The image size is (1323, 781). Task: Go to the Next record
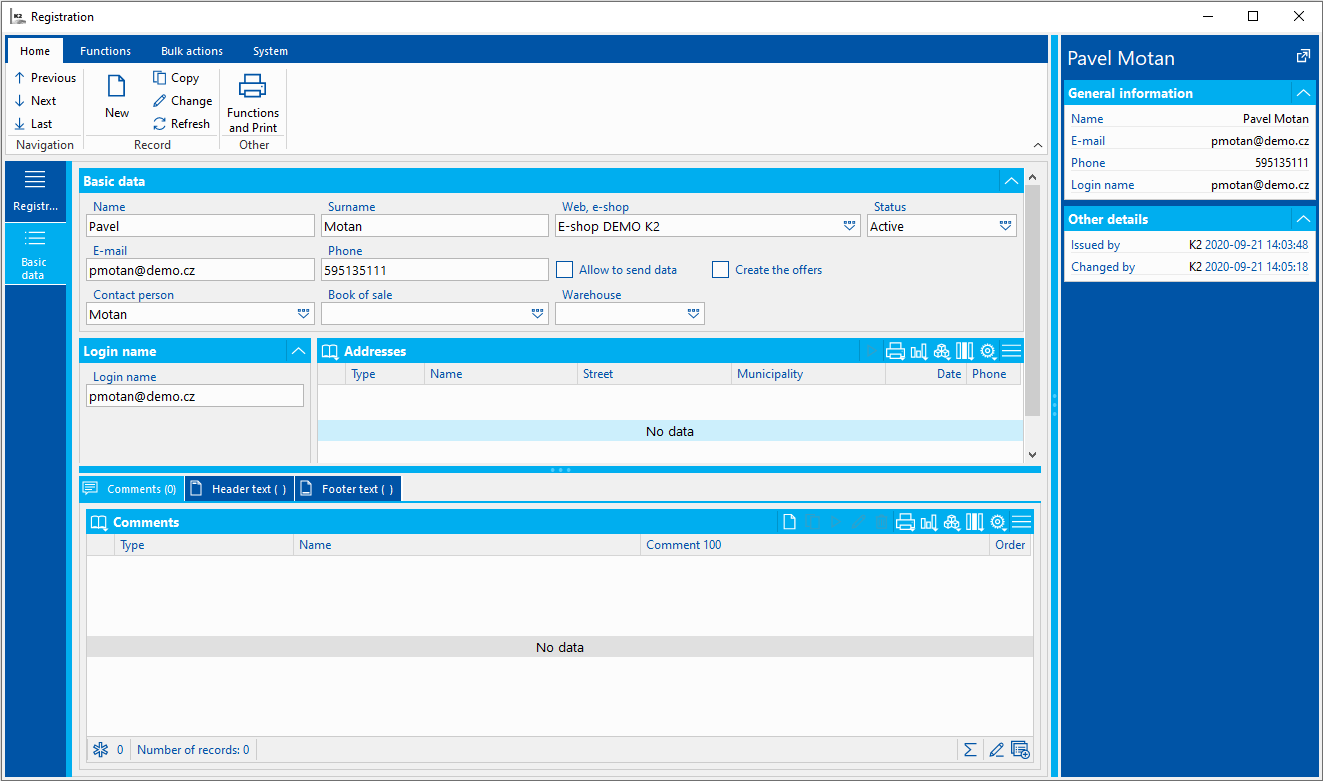[x=36, y=101]
